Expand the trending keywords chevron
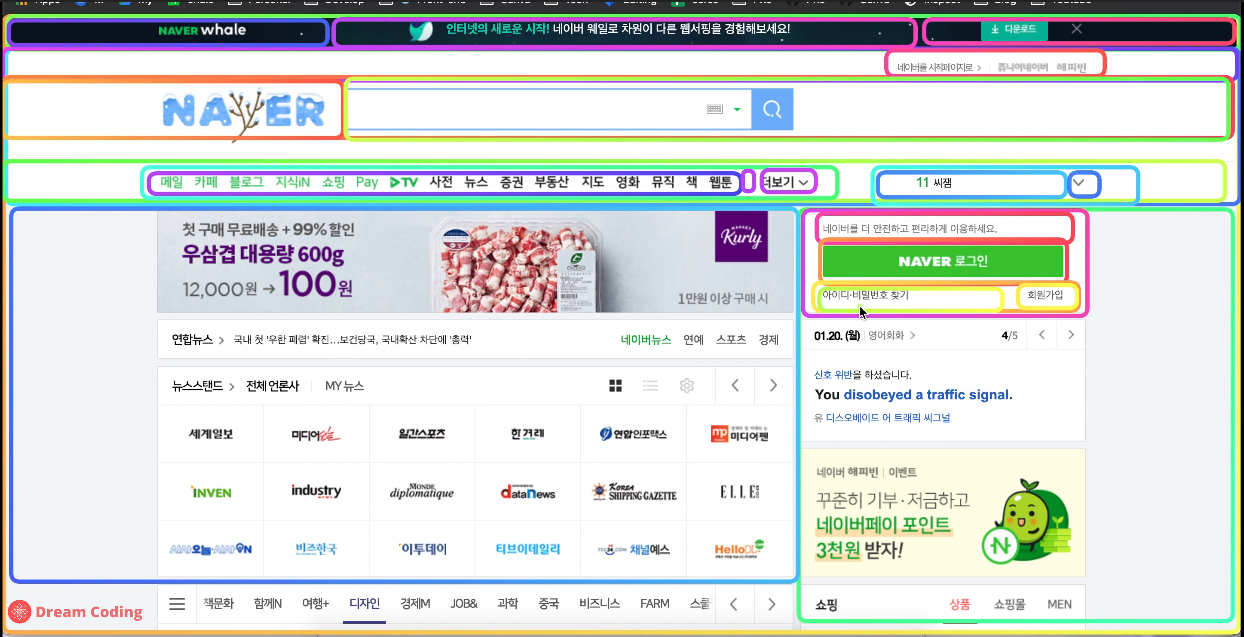Screen dimensions: 1244x637 tap(1079, 183)
